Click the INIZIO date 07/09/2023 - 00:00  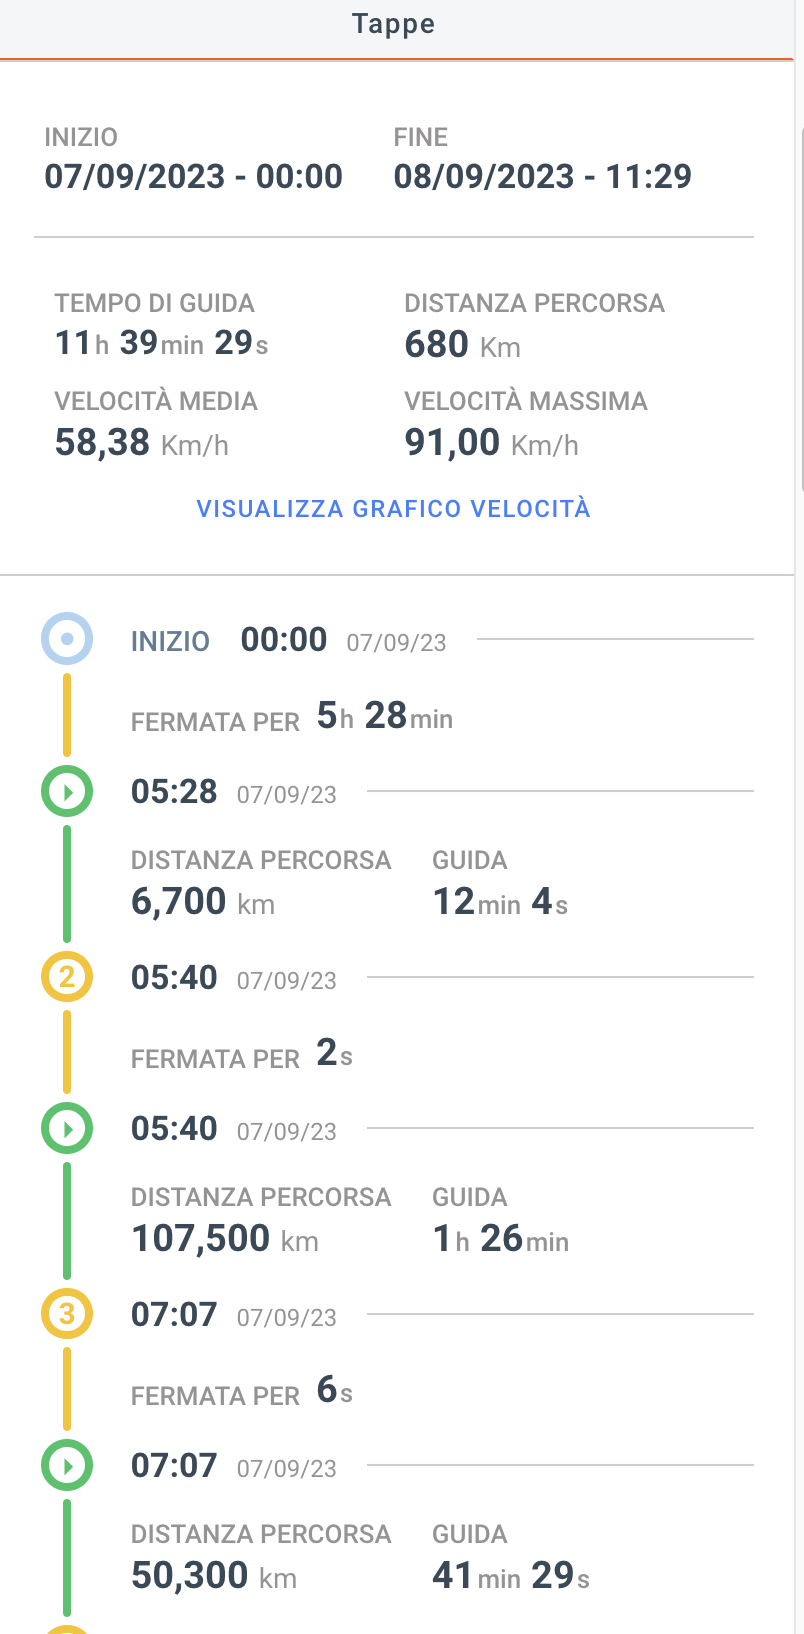194,176
